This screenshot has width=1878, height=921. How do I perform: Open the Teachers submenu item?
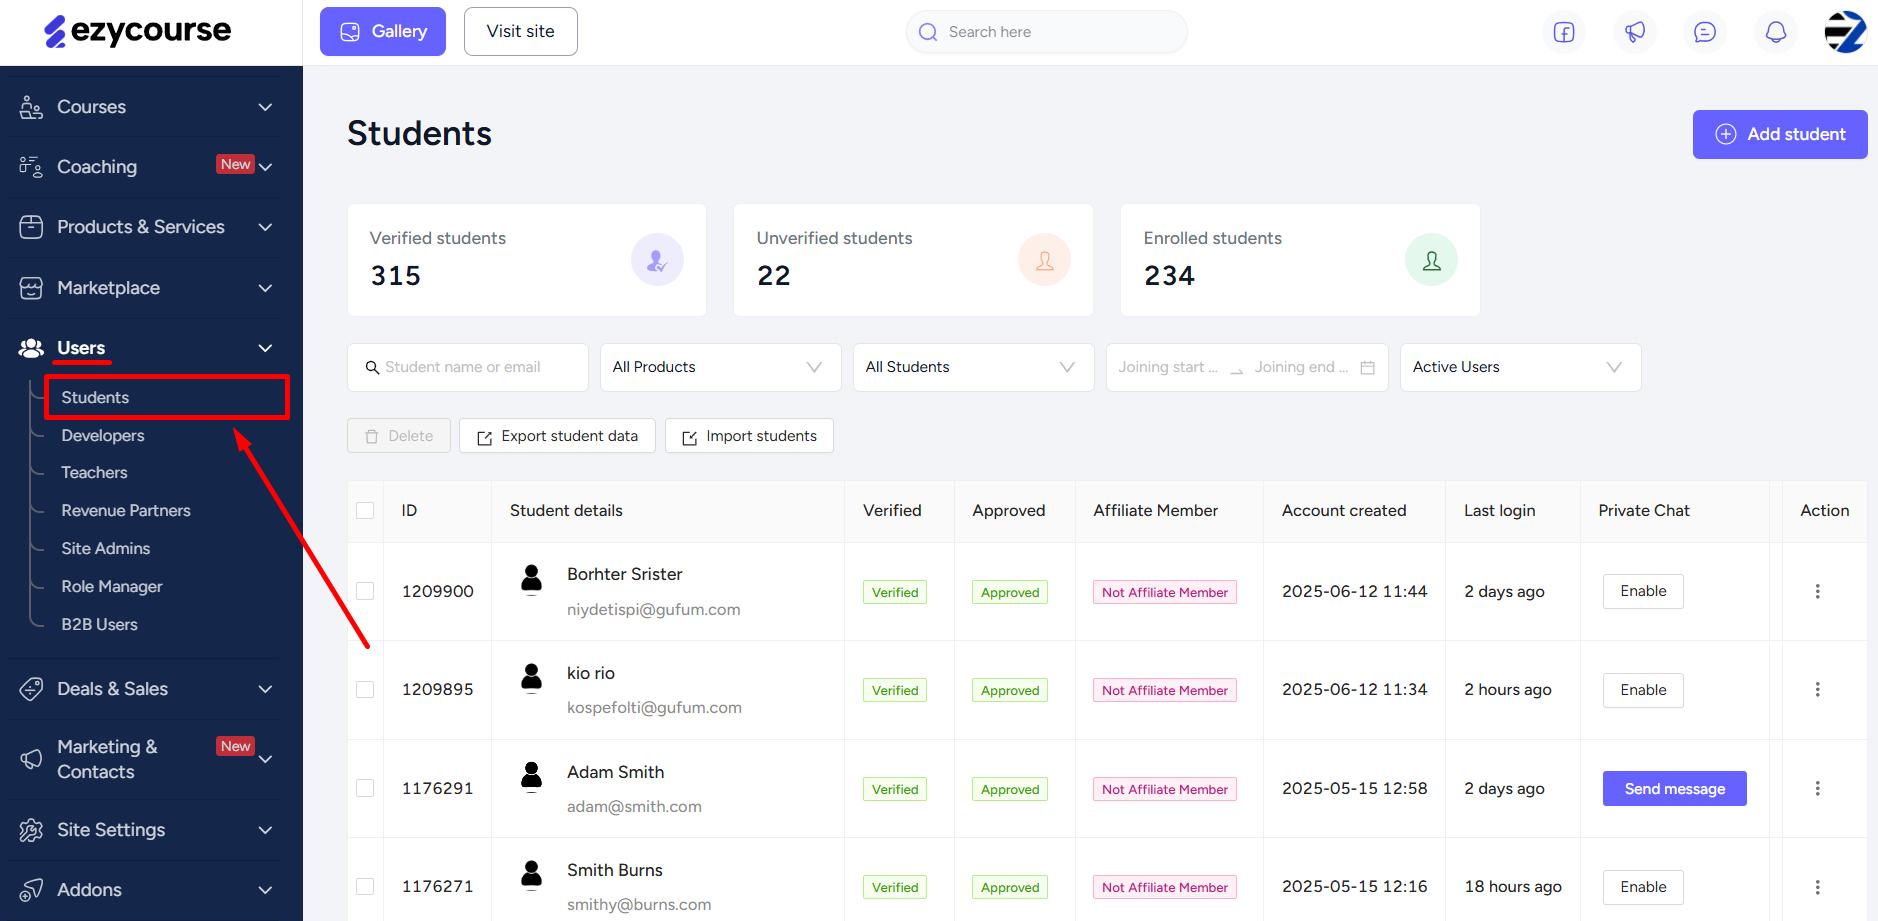click(x=94, y=472)
